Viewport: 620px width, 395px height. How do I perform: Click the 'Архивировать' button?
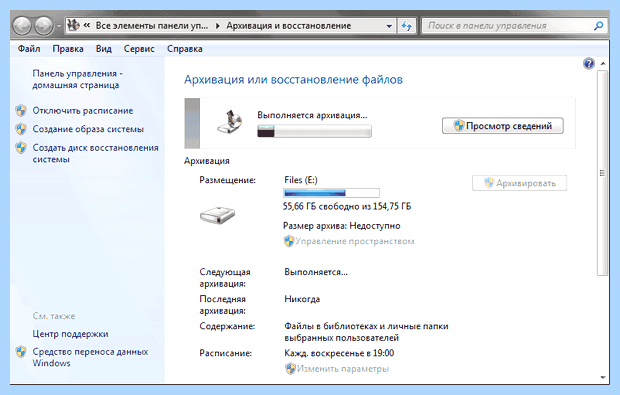coord(520,183)
